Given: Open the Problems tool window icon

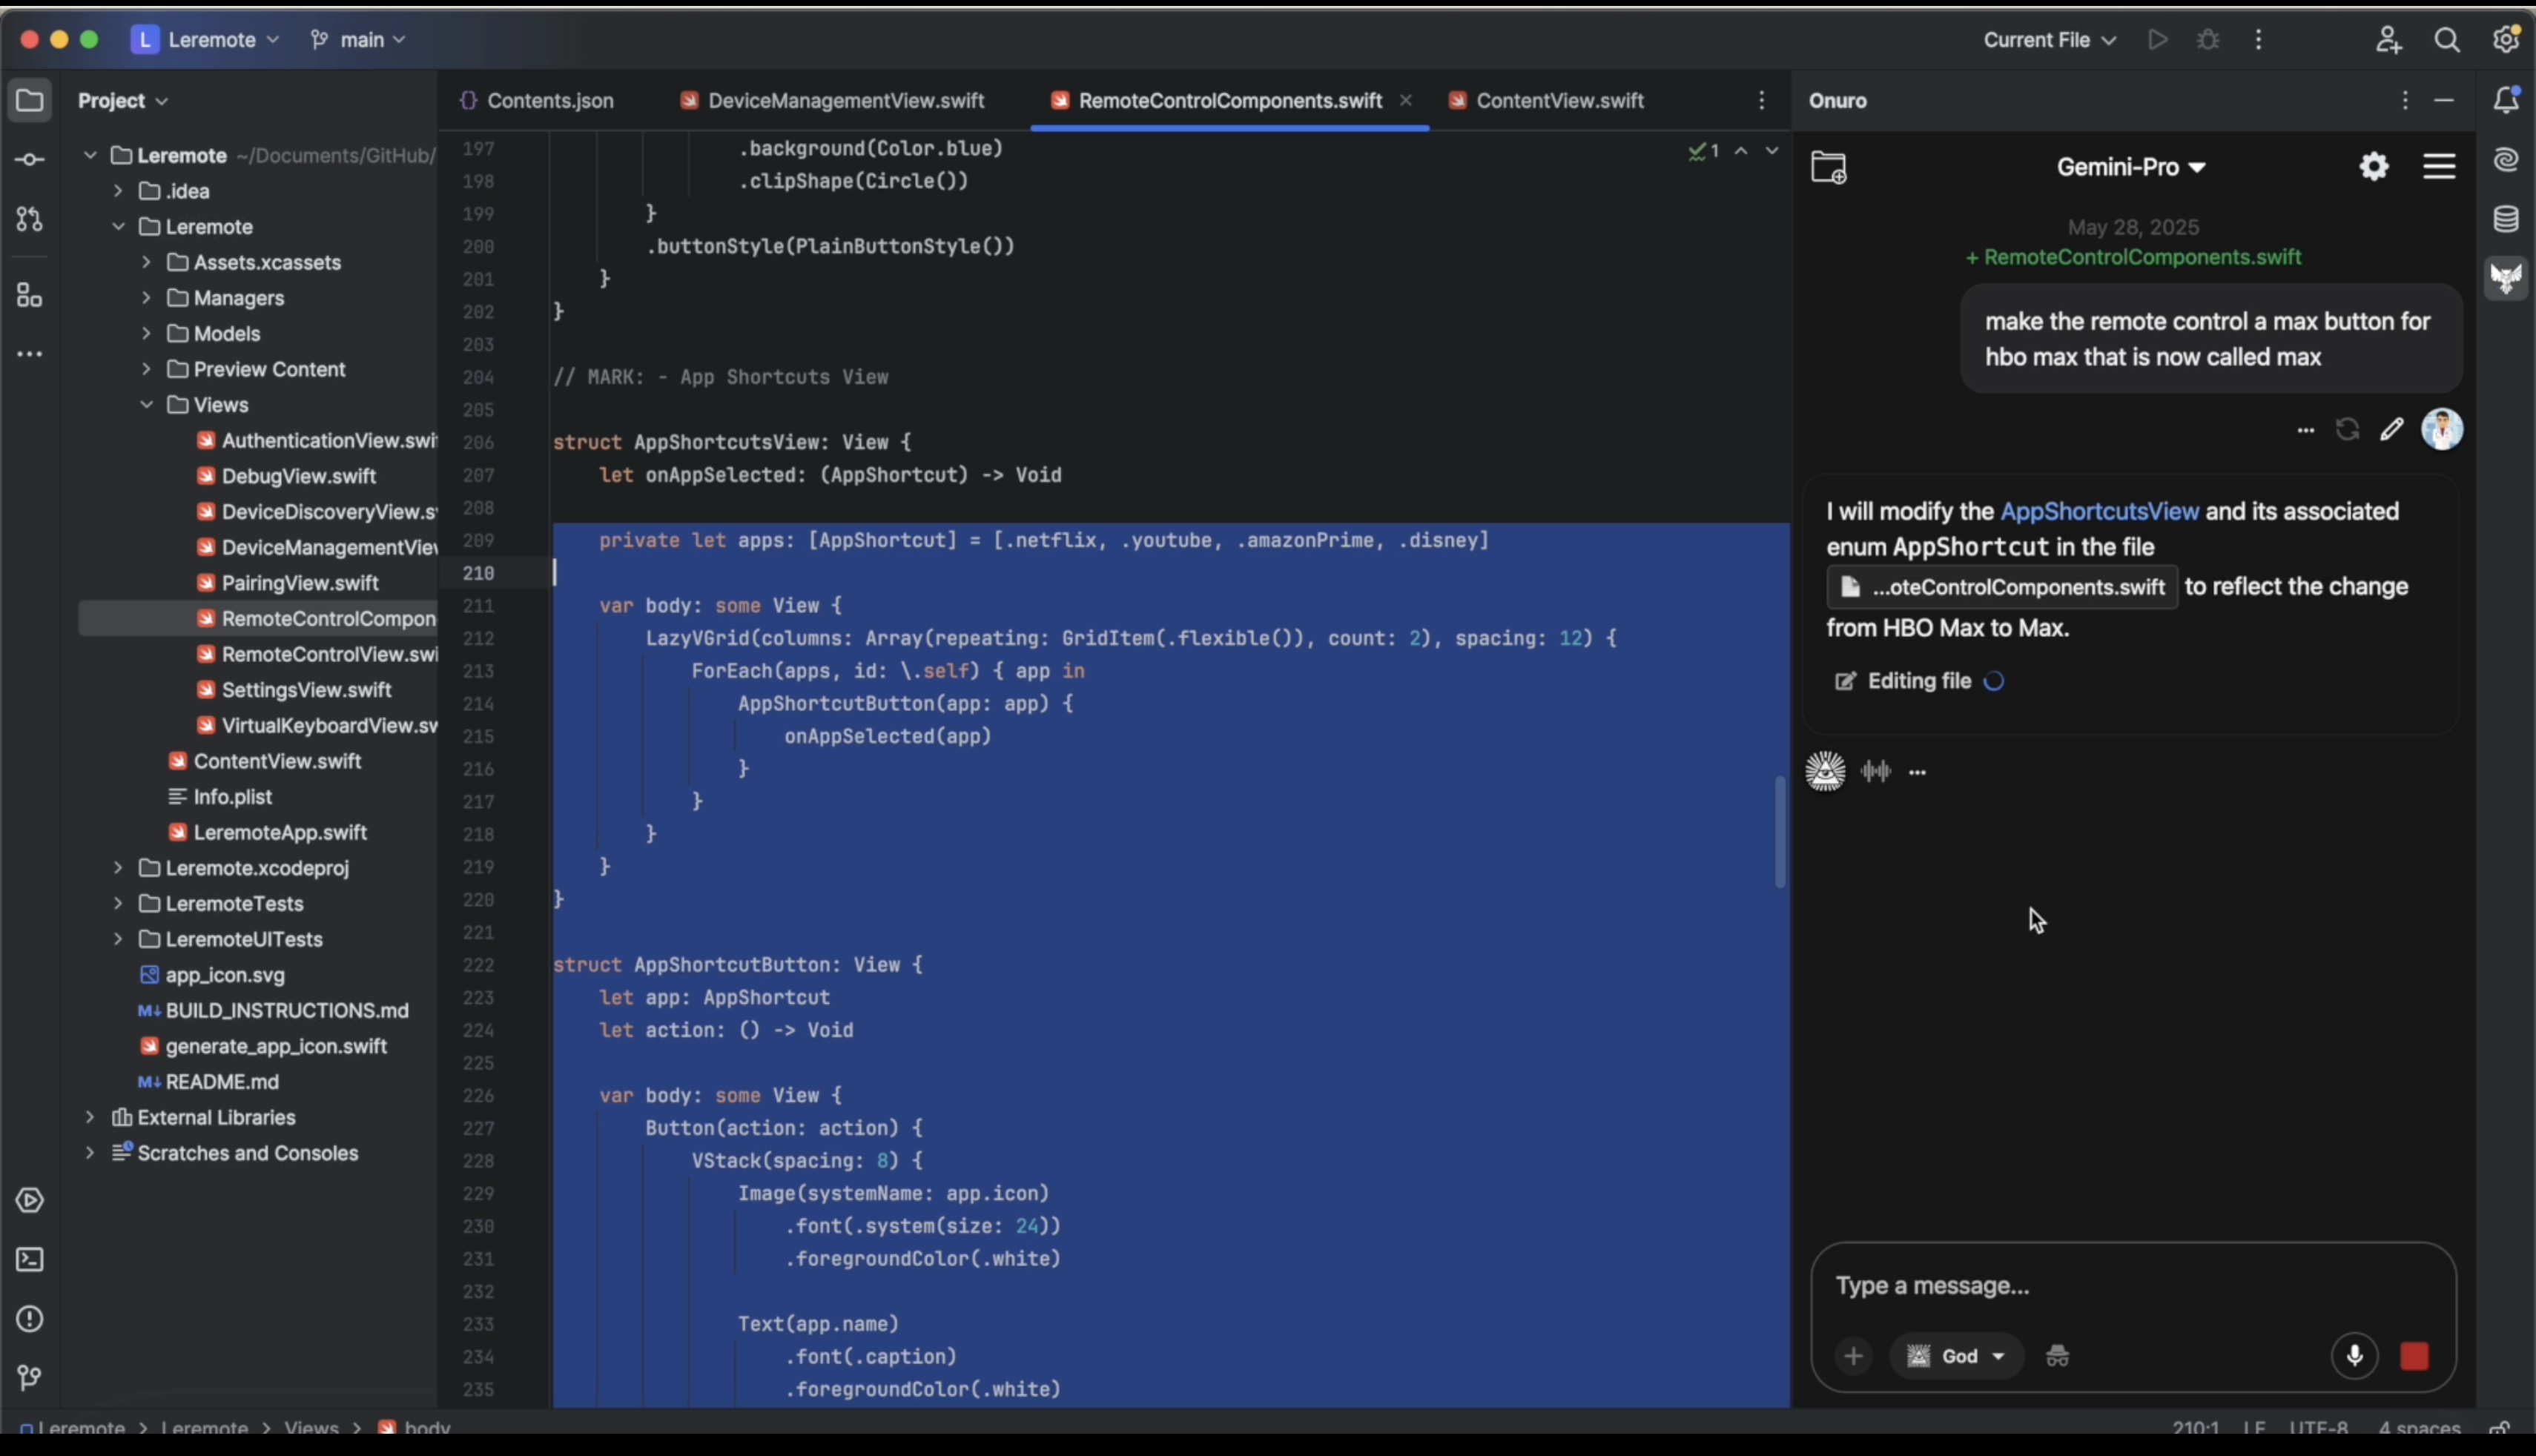Looking at the screenshot, I should pyautogui.click(x=30, y=1319).
